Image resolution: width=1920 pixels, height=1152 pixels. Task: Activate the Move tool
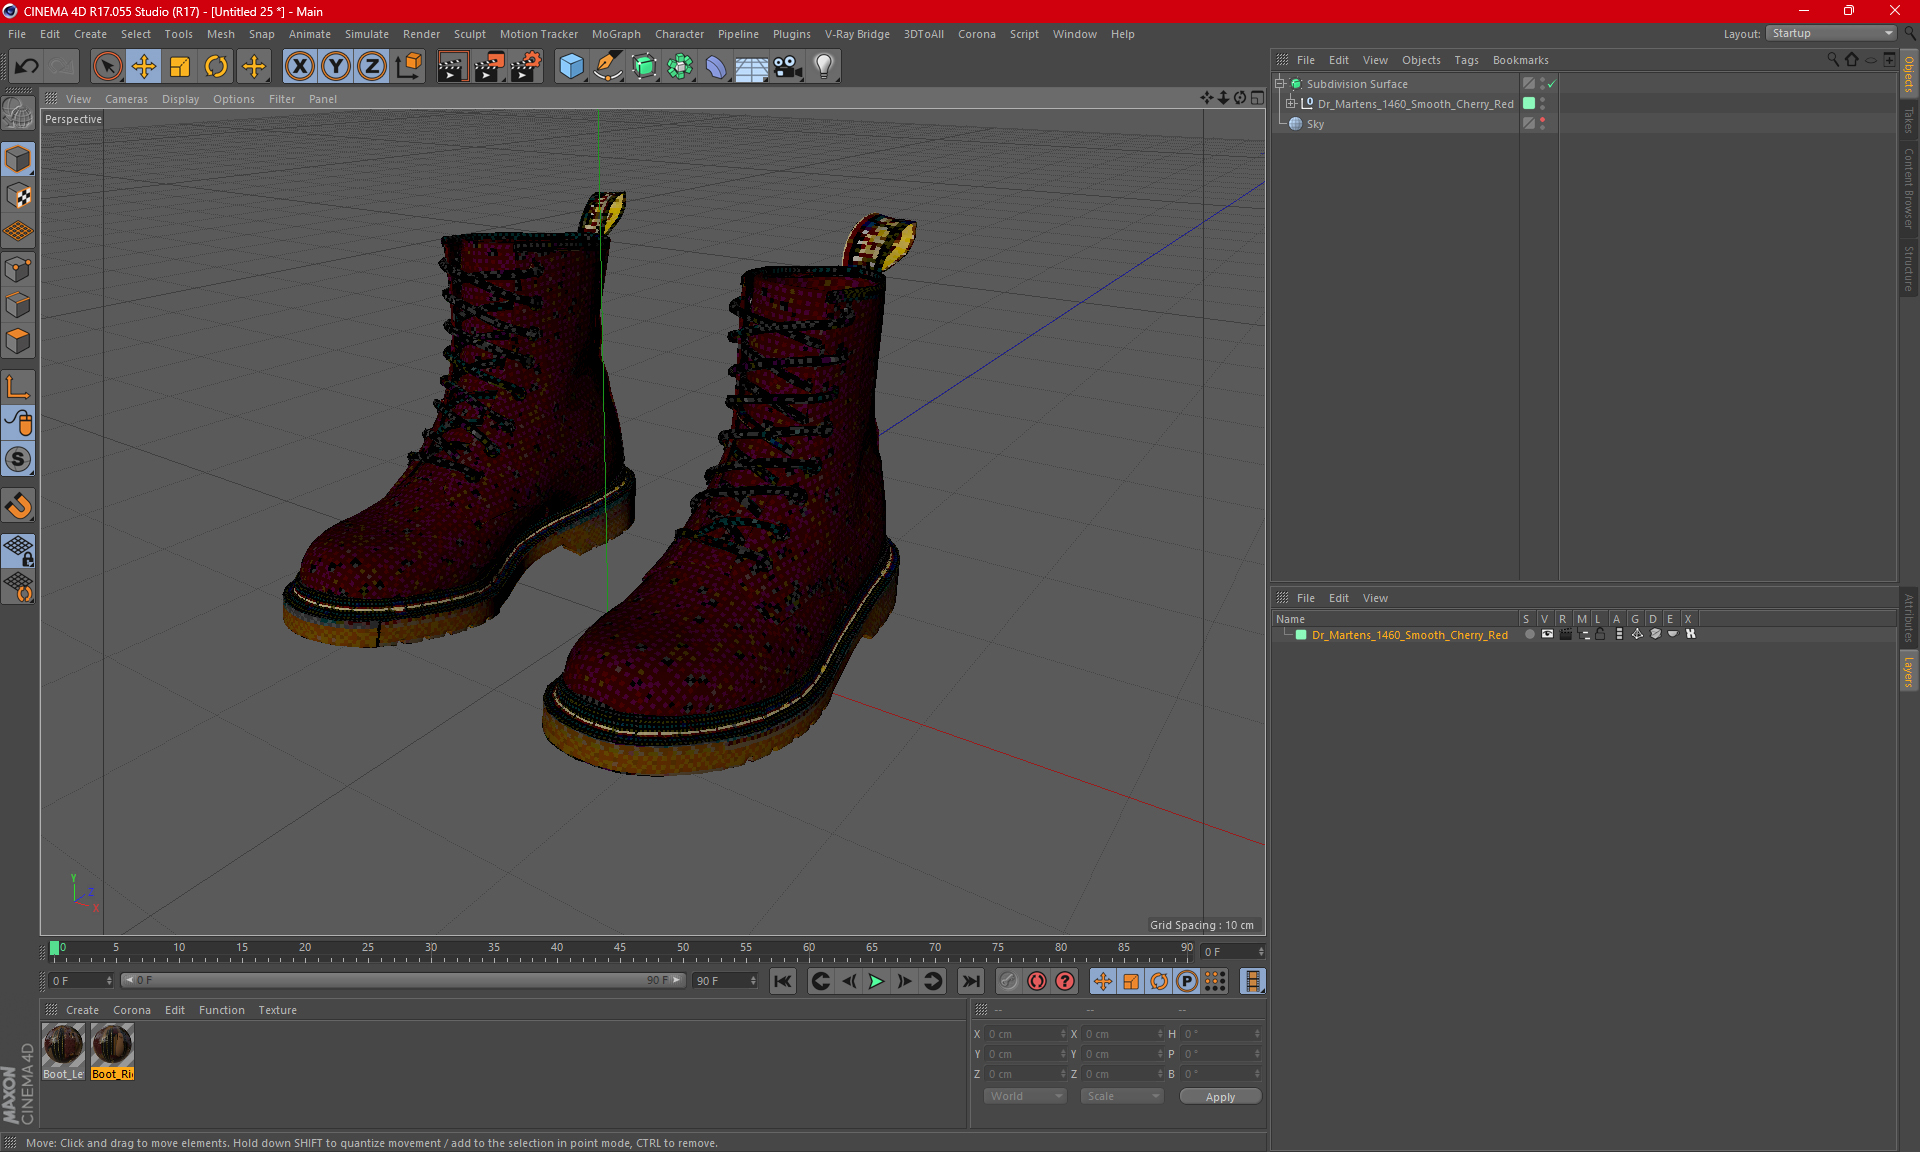[144, 67]
